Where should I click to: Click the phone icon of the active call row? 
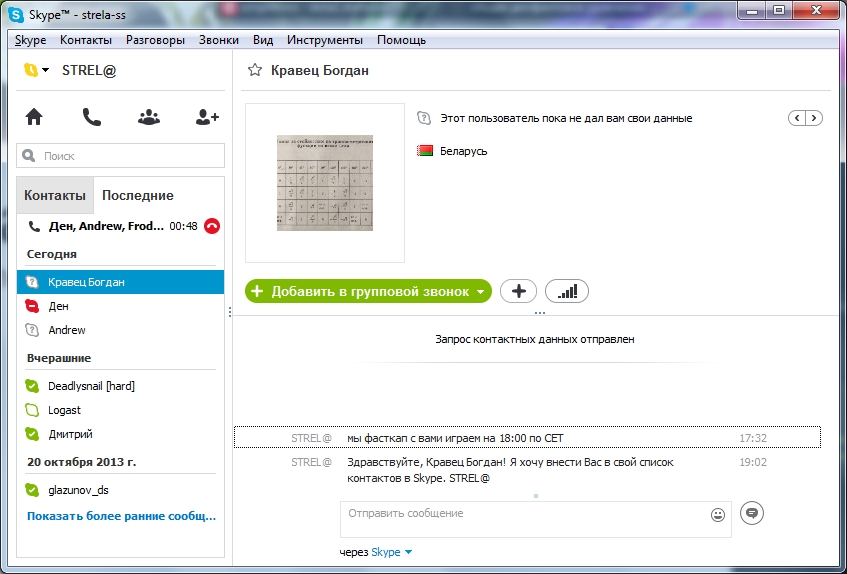coord(34,226)
